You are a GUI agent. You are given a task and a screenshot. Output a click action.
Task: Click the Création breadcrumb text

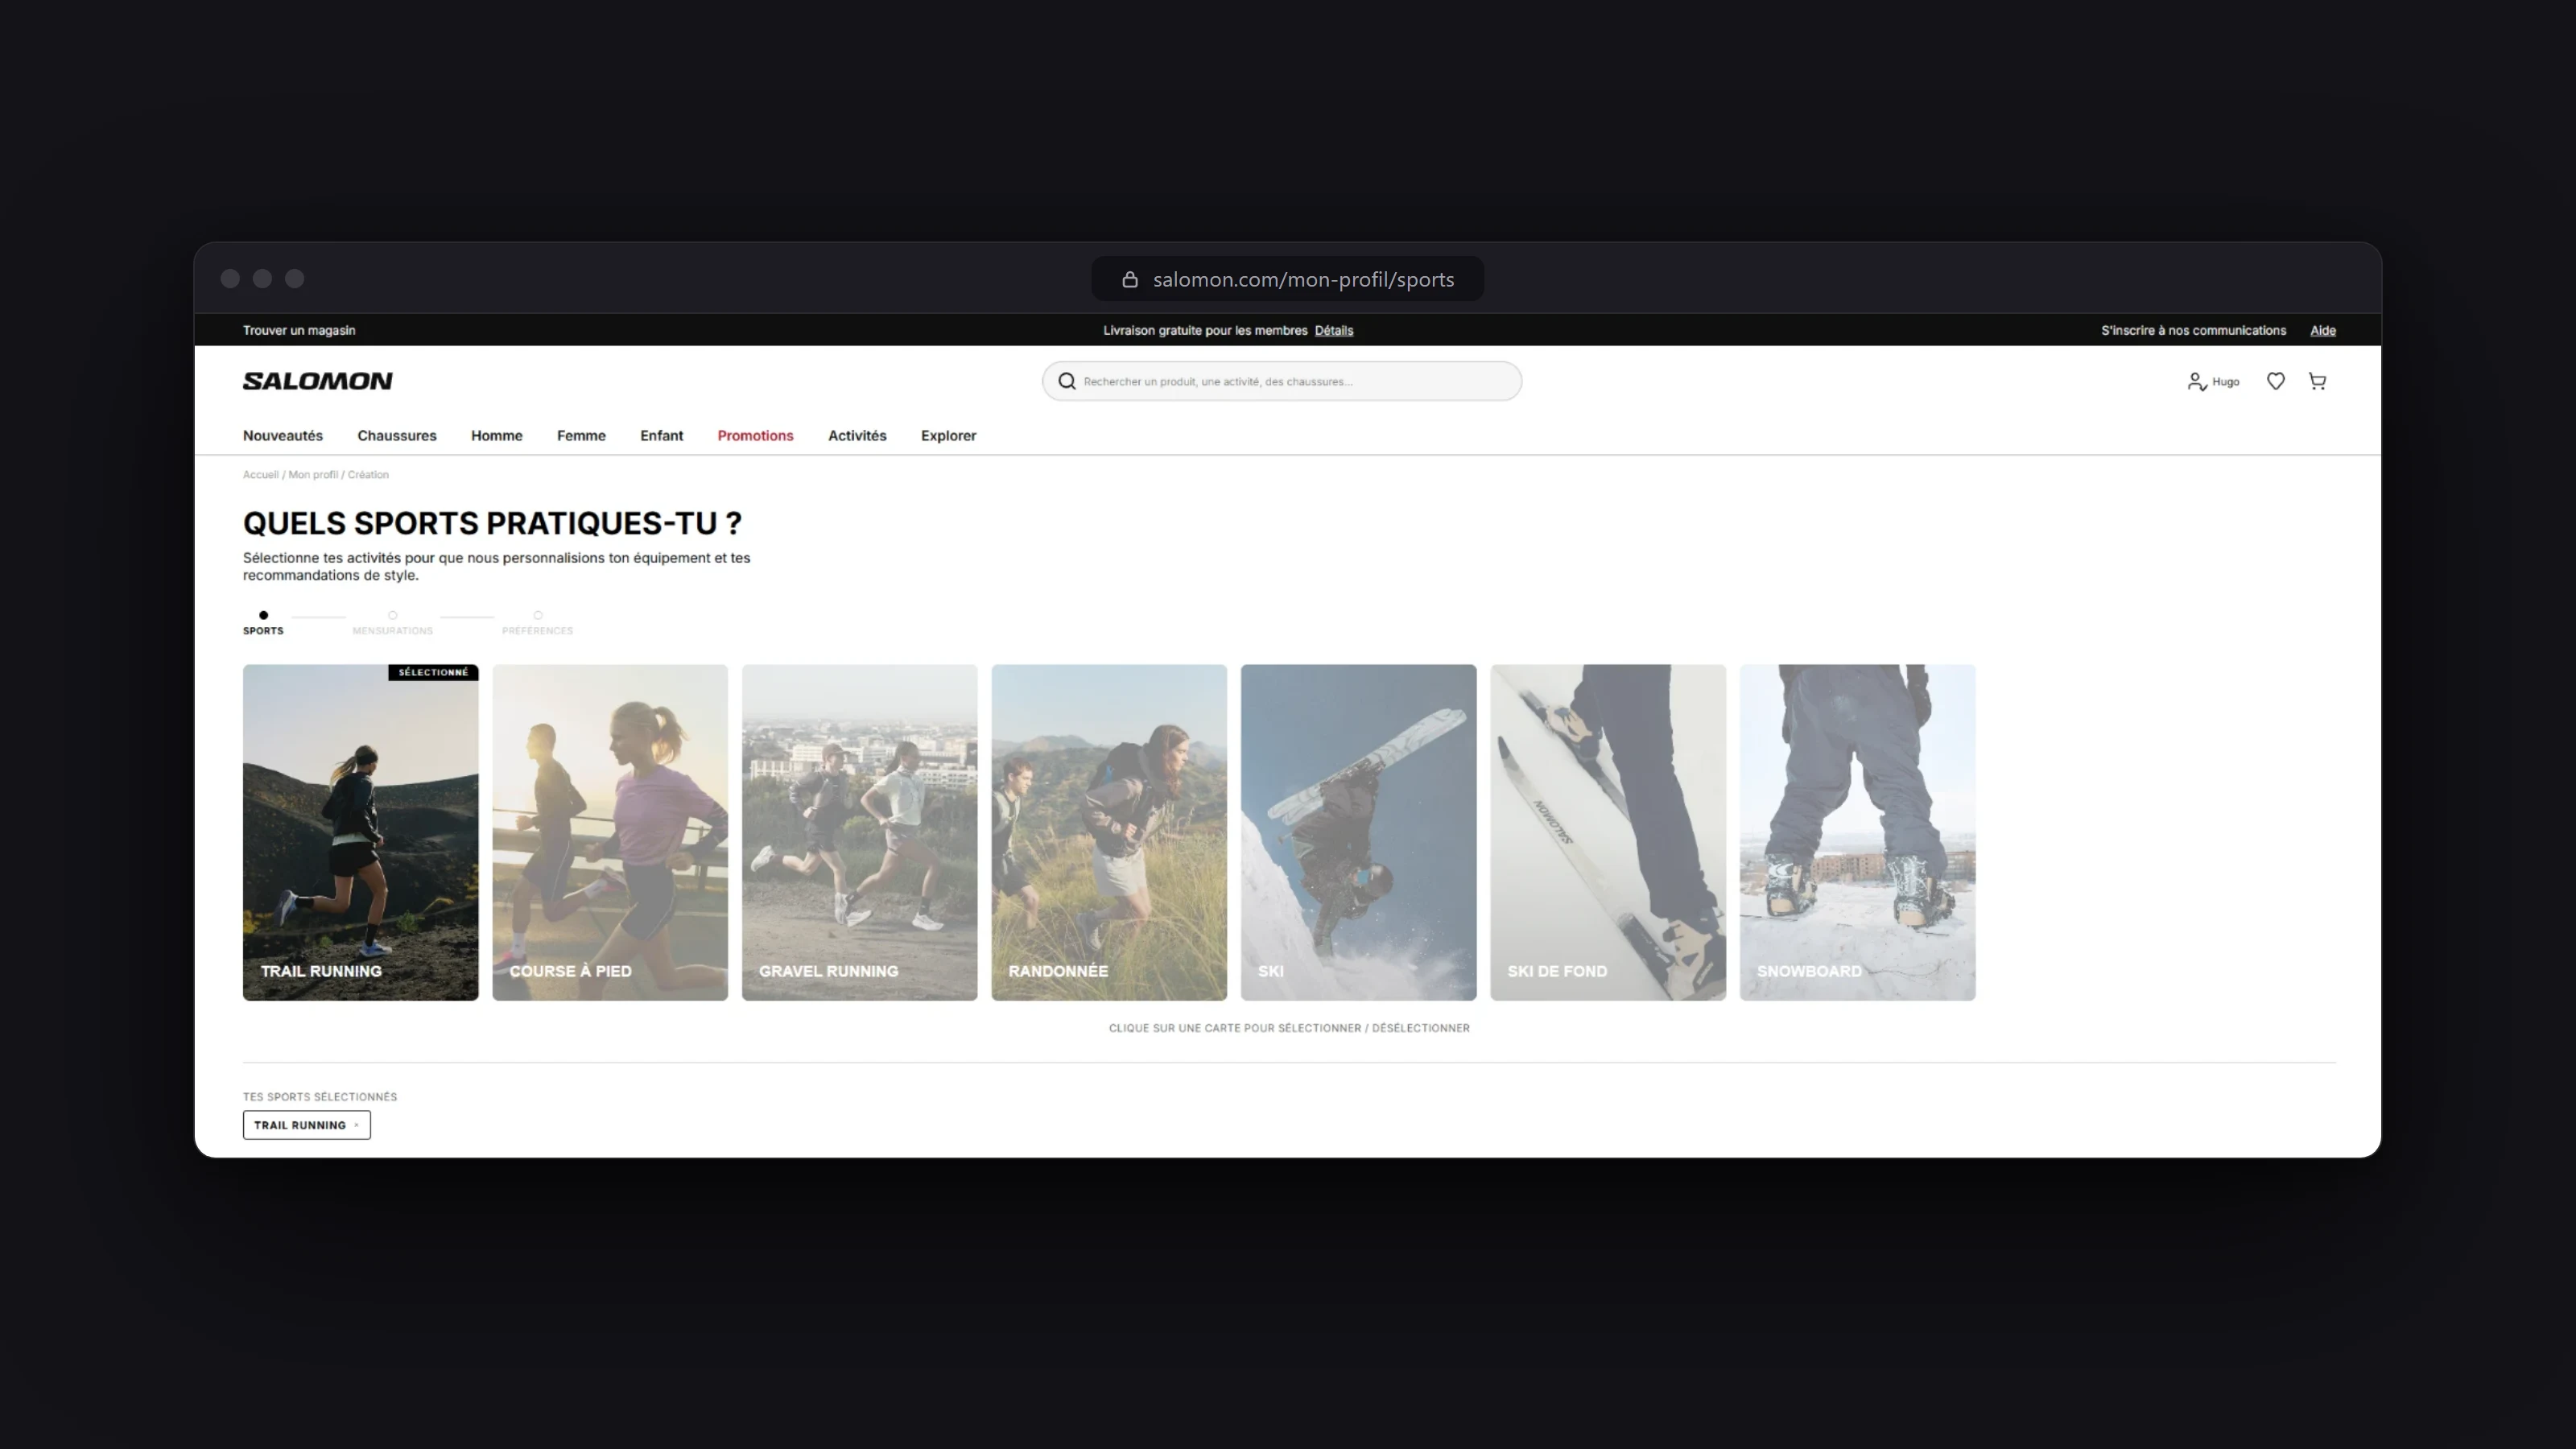click(x=368, y=475)
